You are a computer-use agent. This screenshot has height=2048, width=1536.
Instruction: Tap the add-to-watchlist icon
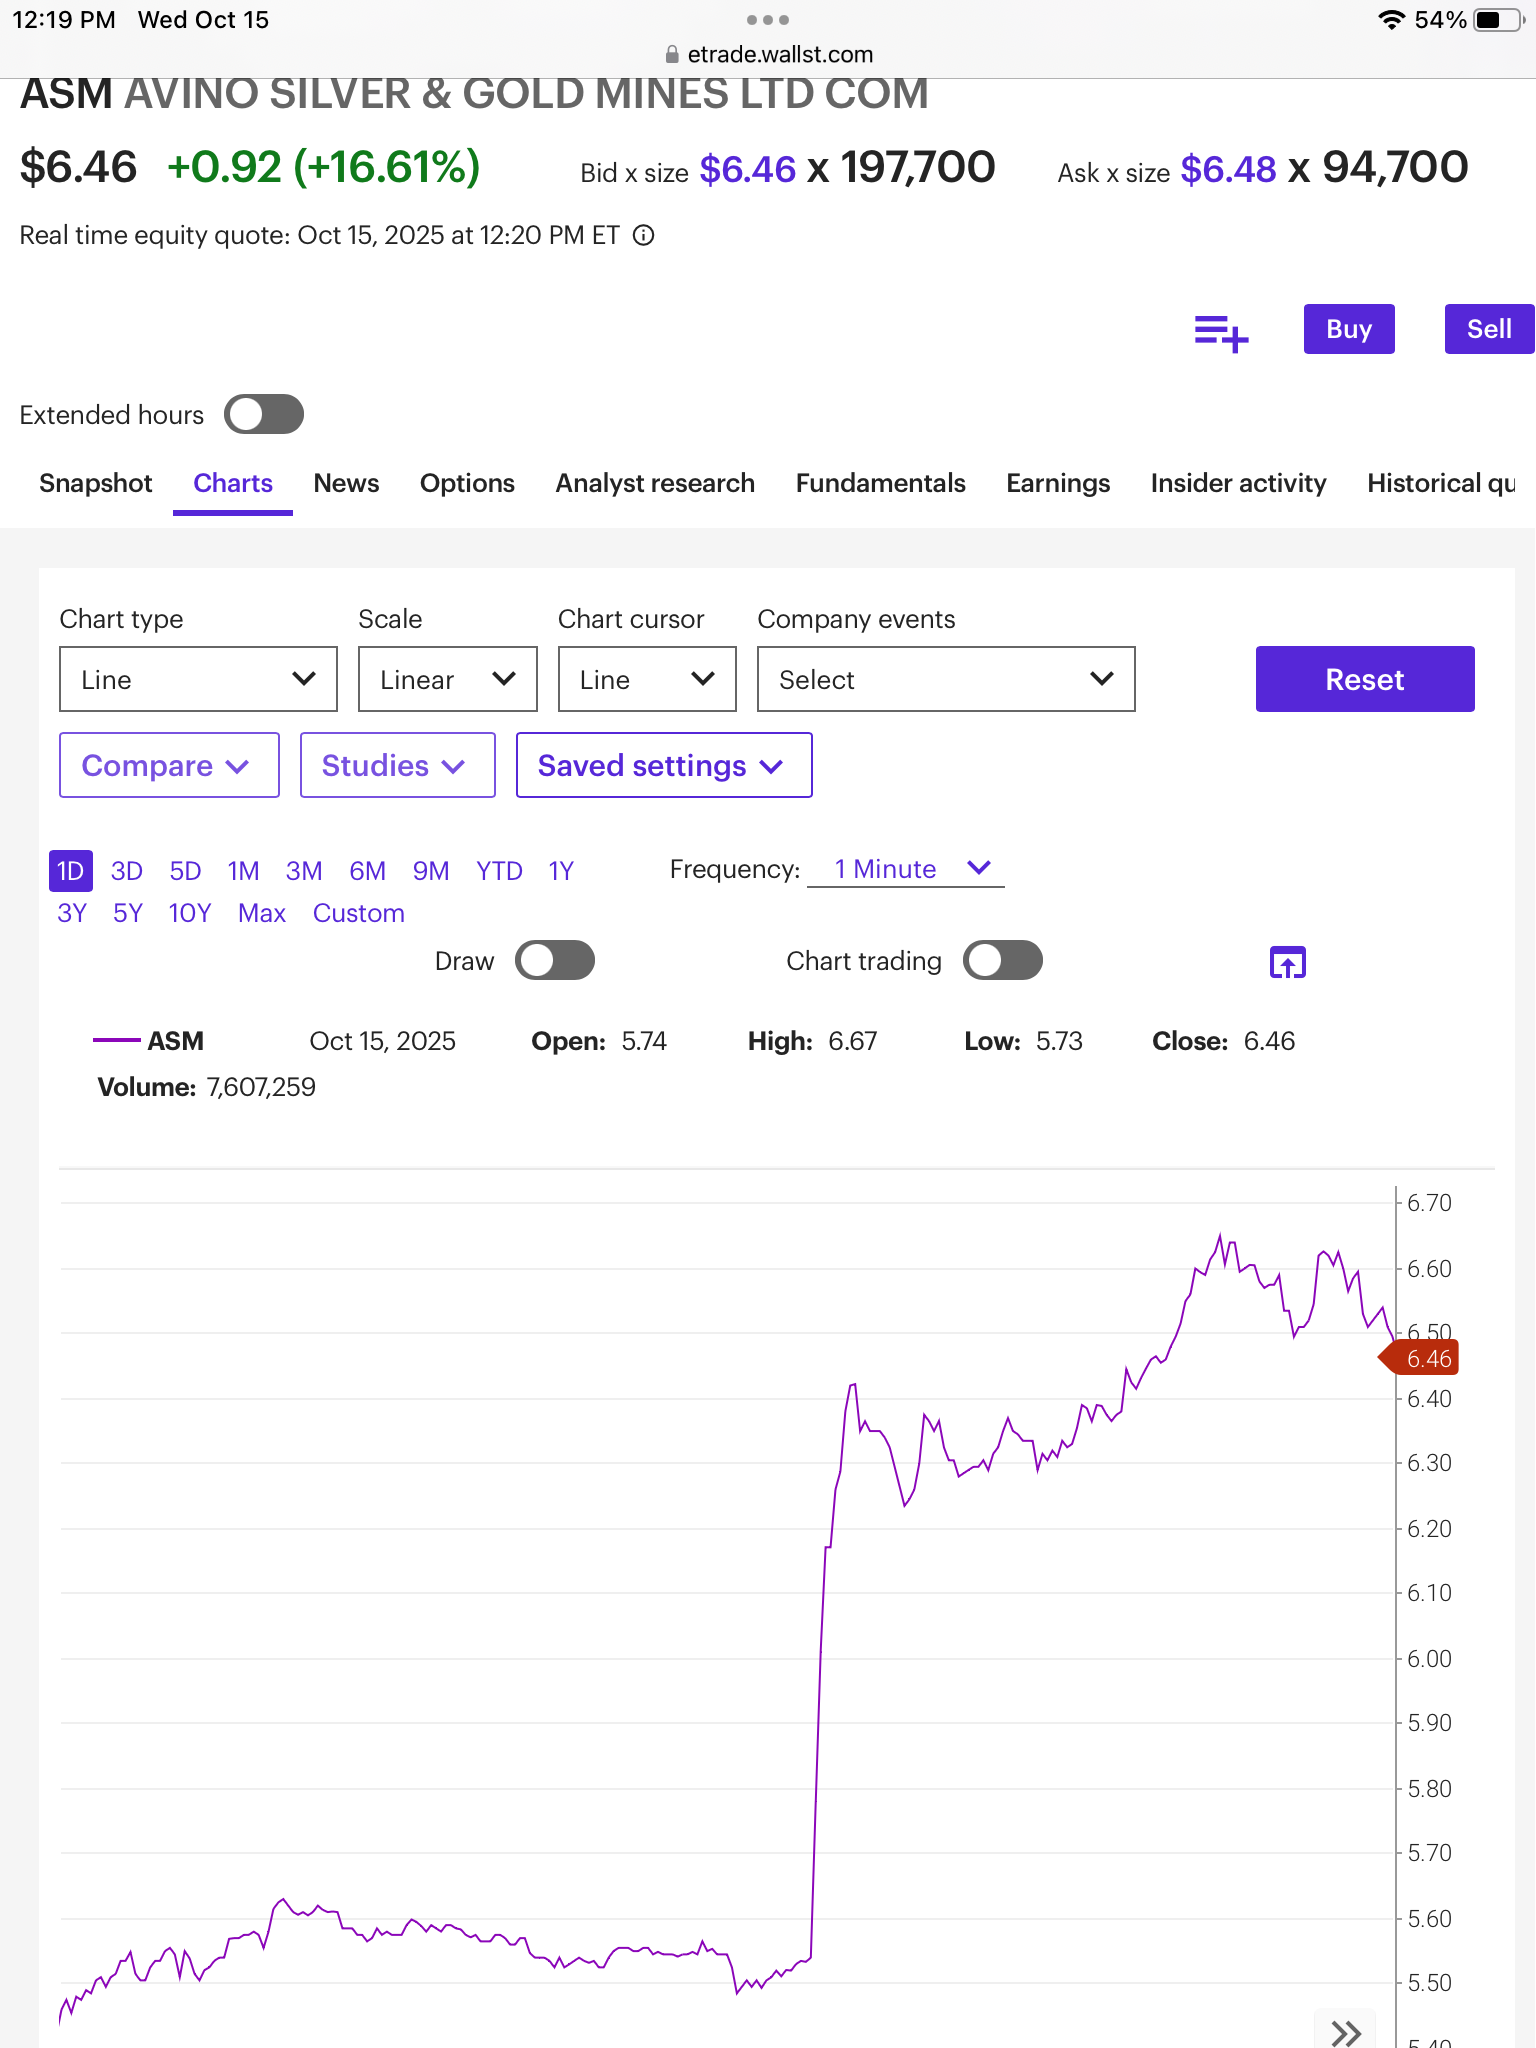point(1221,332)
